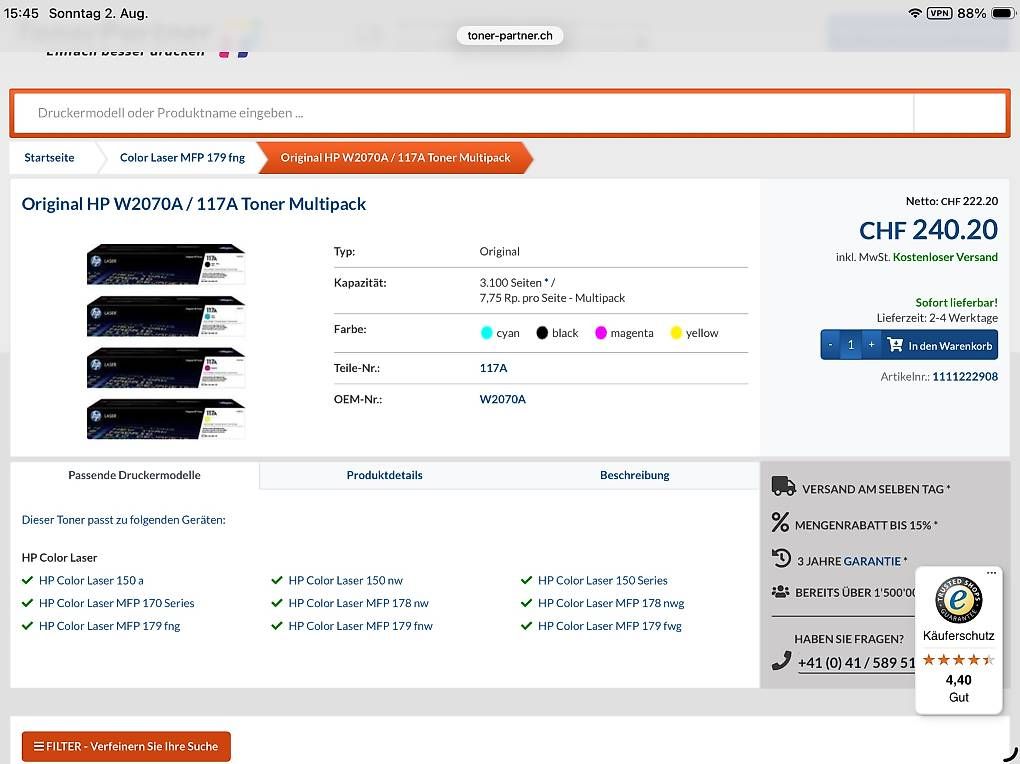Viewport: 1020px width, 764px height.
Task: Click the delivery truck icon beside Versand am selben Tag
Action: [783, 486]
